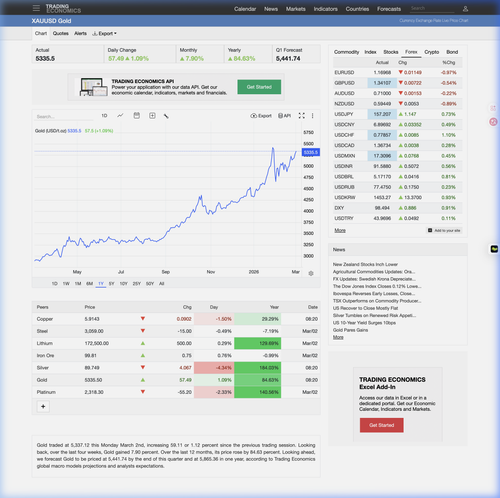Open the Indicators menu

point(326,9)
